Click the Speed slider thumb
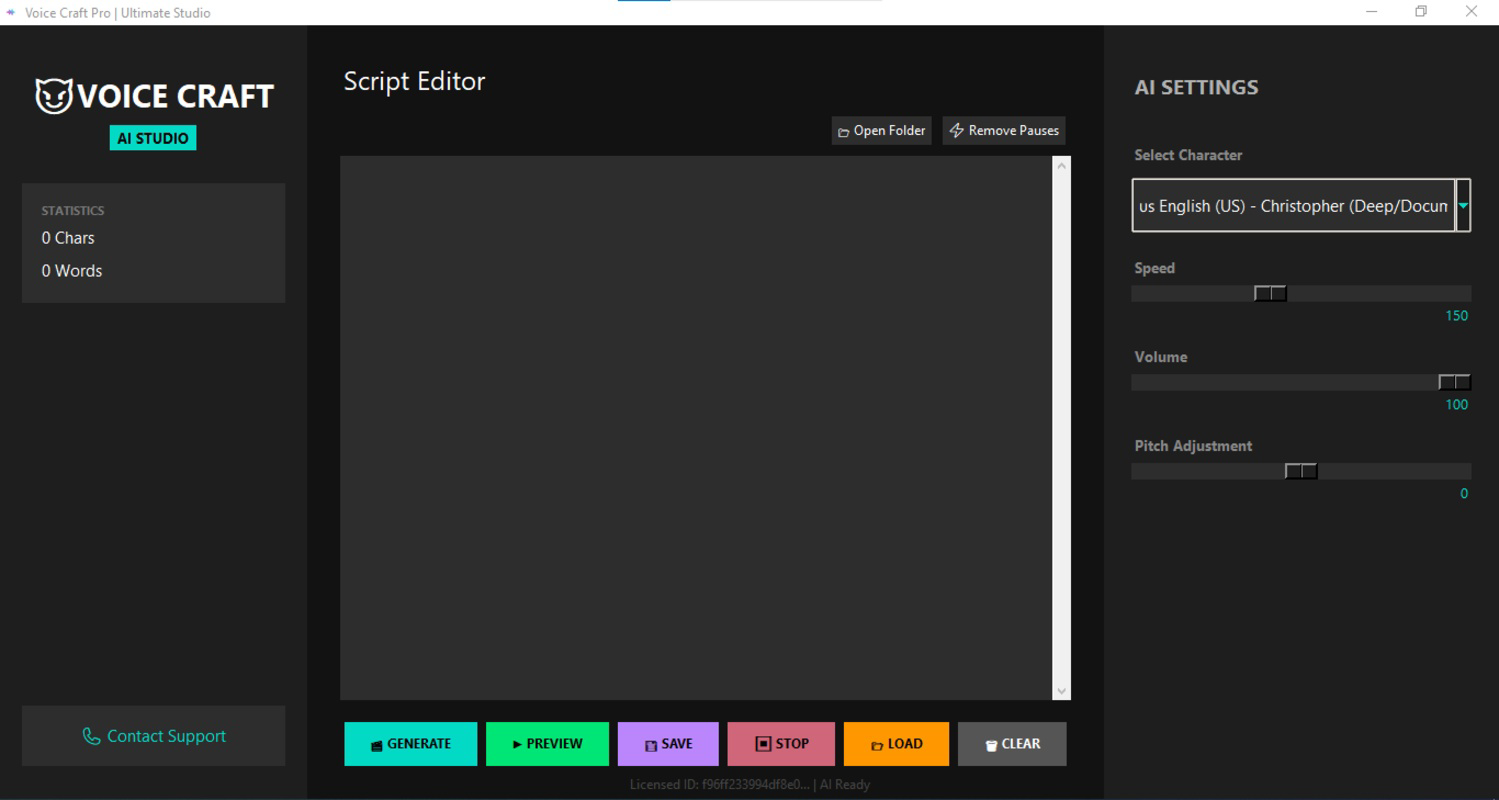This screenshot has width=1499, height=800. pos(1270,293)
